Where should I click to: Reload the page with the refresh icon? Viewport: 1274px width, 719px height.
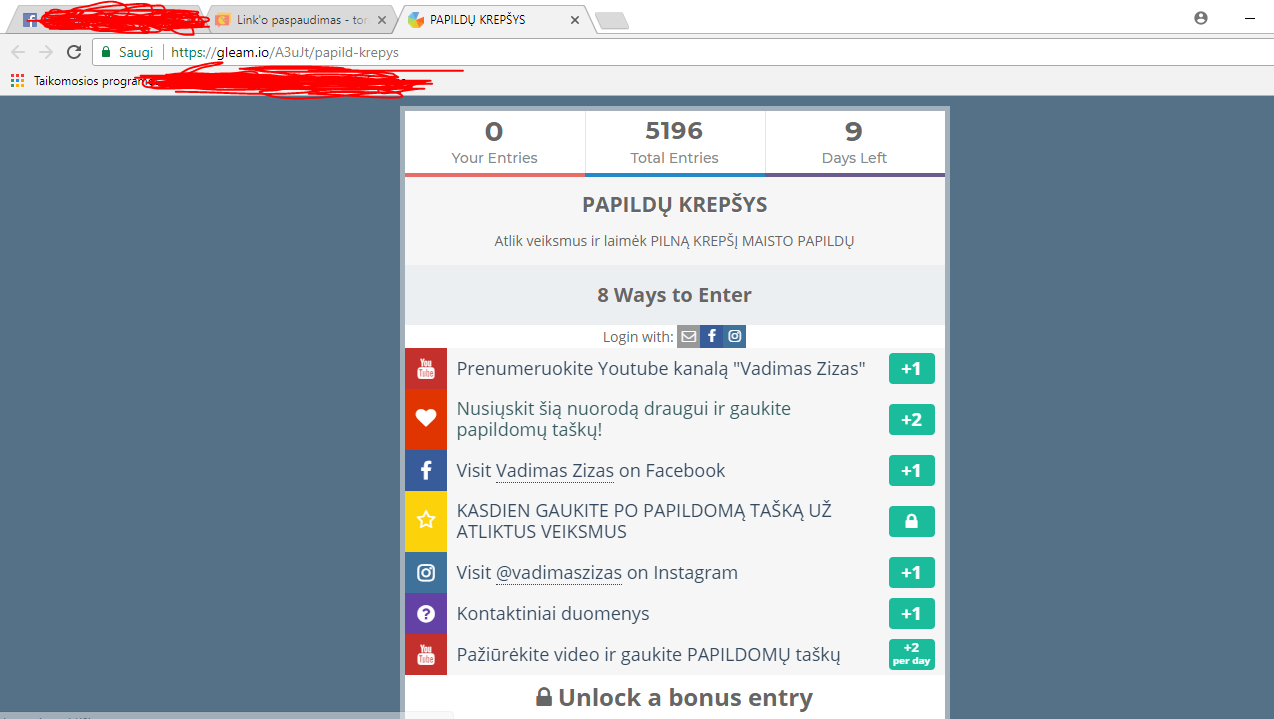(x=74, y=52)
